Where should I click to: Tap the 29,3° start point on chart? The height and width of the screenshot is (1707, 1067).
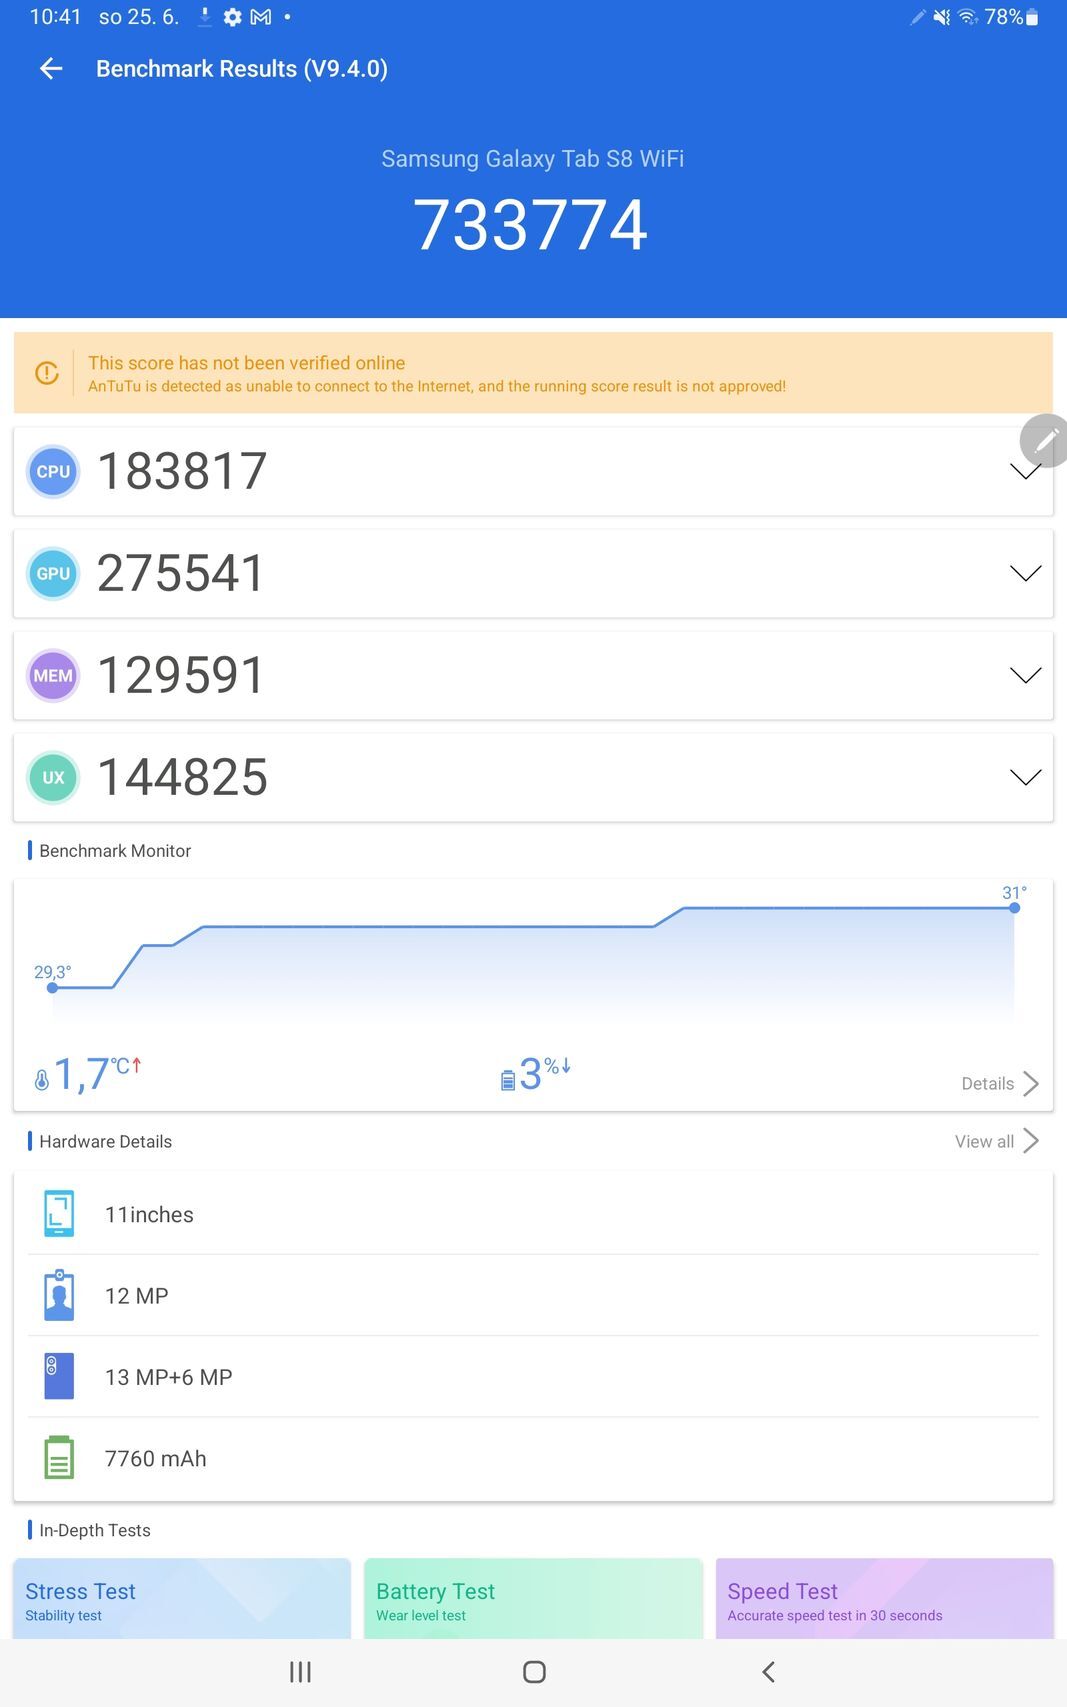[52, 988]
